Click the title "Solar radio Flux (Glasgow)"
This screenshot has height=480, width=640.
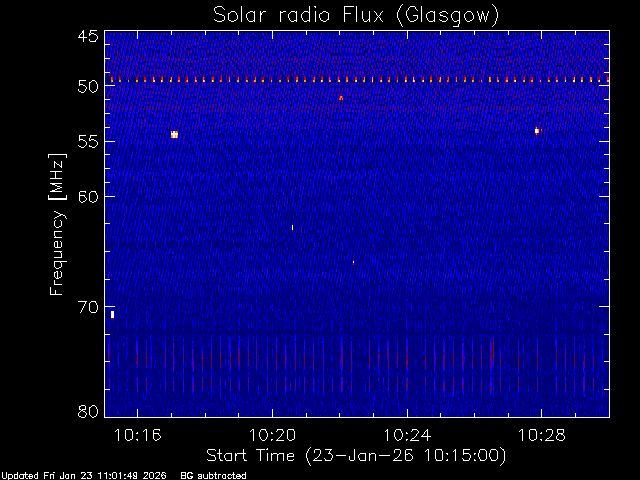[x=356, y=16]
